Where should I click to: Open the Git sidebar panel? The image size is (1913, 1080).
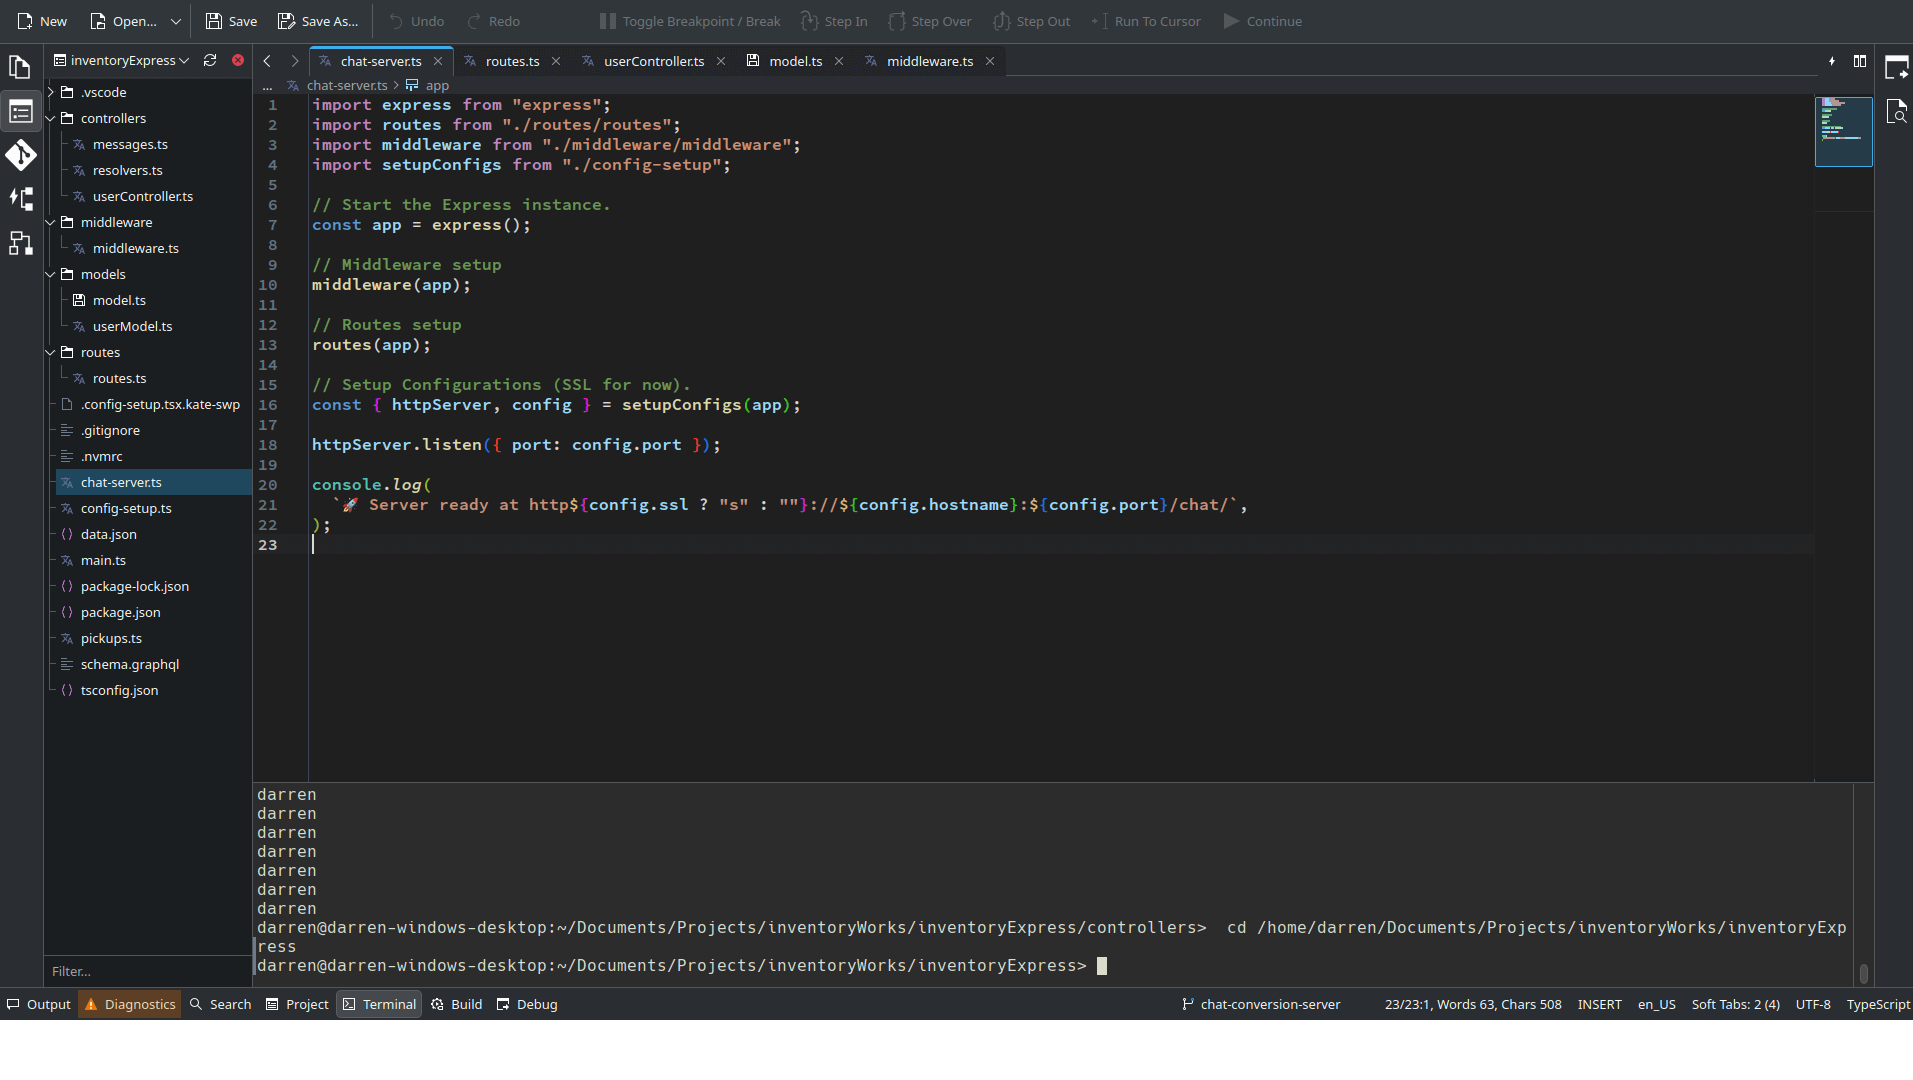coord(20,155)
